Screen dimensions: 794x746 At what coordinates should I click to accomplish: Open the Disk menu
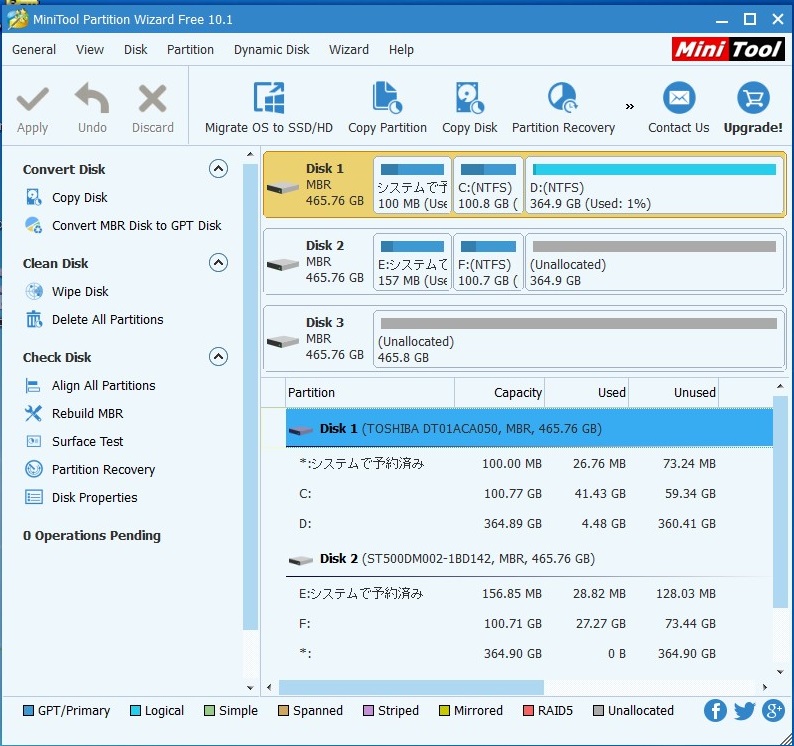pos(136,50)
